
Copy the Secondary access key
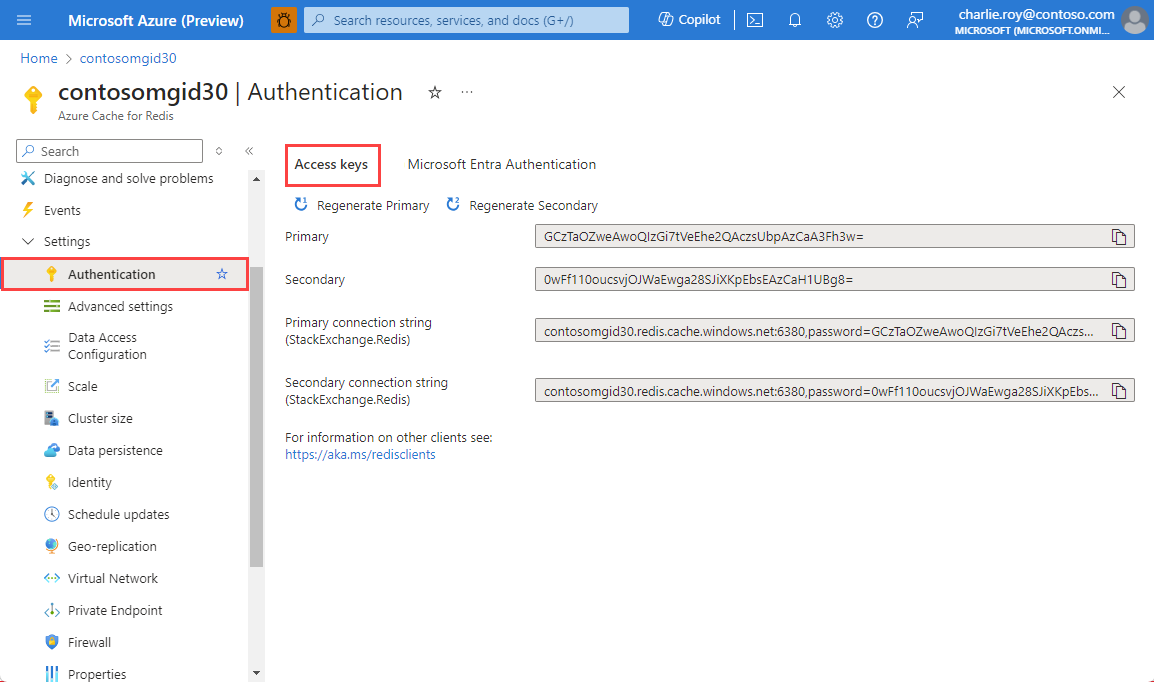click(1119, 279)
